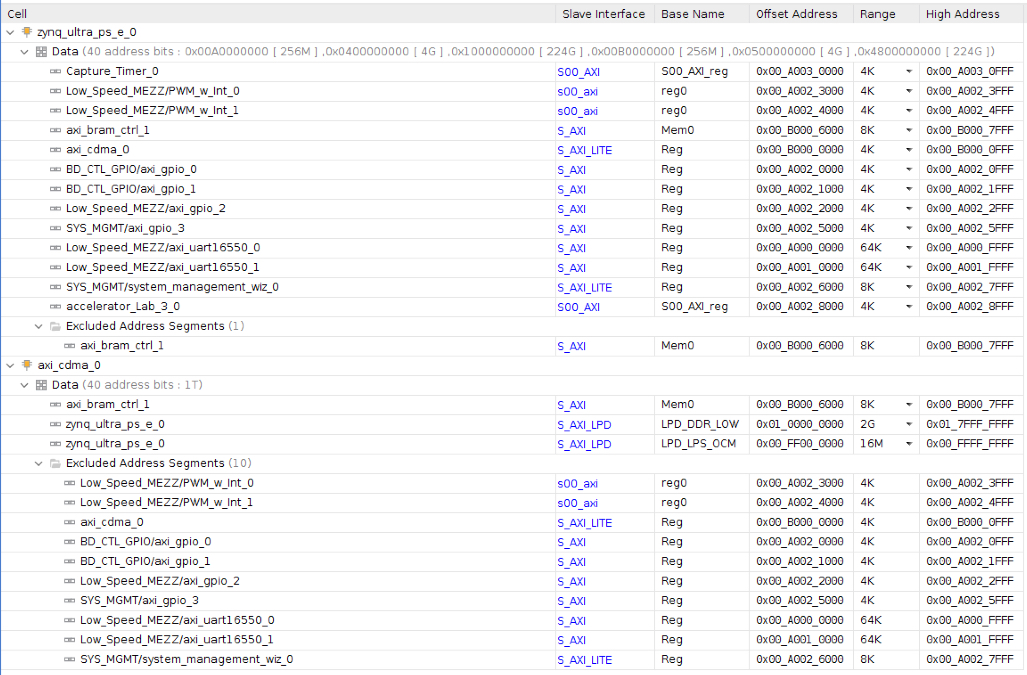Collapse the zynq_ultra_ps_e_0 tree node
The image size is (1027, 675).
[x=11, y=32]
